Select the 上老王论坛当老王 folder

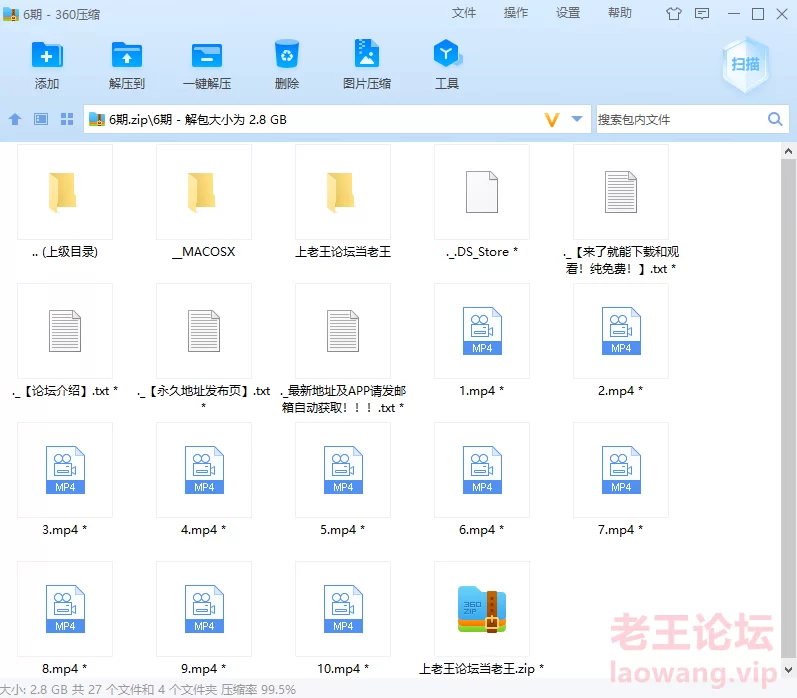point(343,203)
